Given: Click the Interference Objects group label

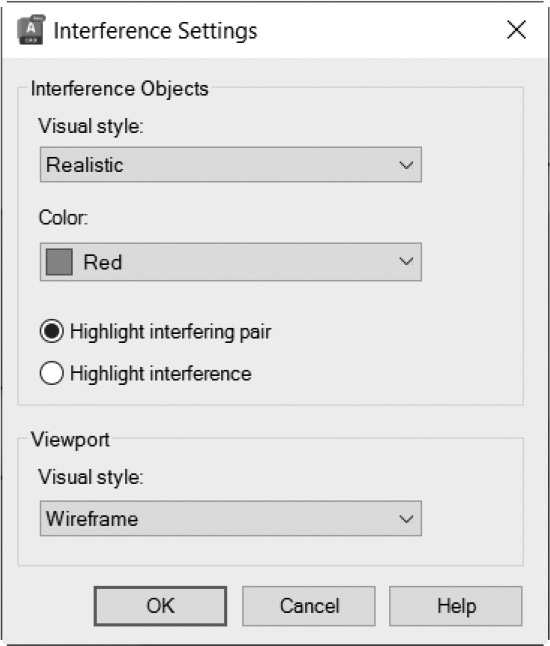Looking at the screenshot, I should [120, 89].
